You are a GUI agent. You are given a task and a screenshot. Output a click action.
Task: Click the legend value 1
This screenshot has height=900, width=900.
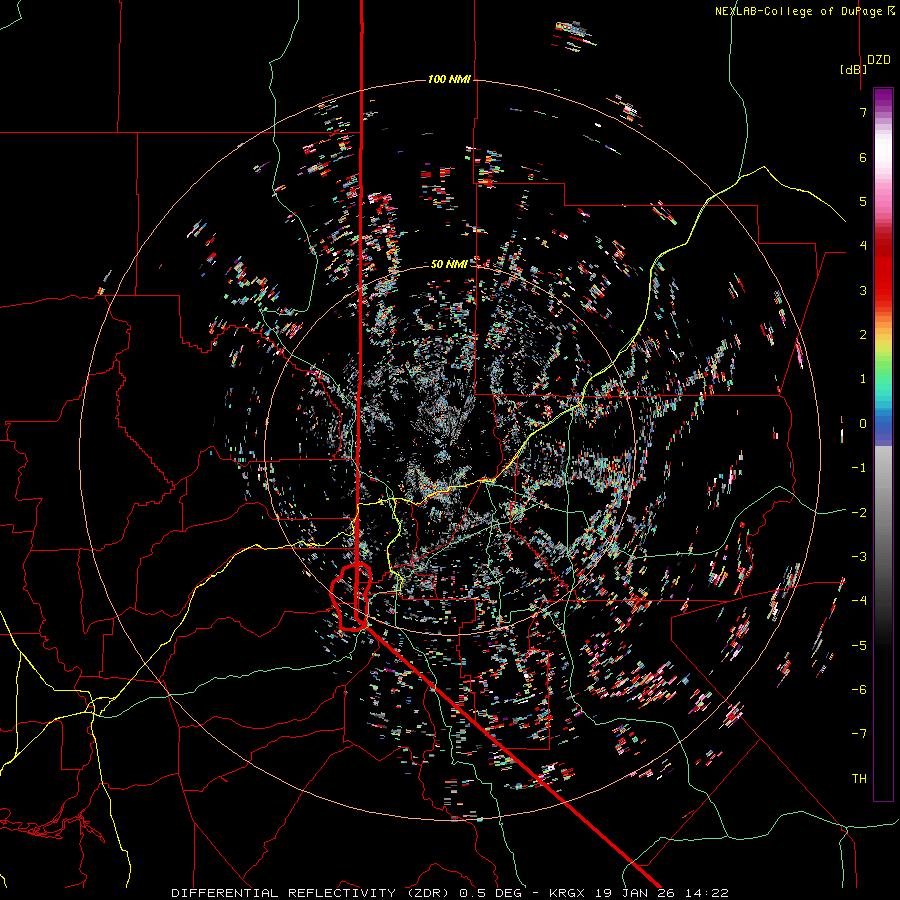[863, 379]
